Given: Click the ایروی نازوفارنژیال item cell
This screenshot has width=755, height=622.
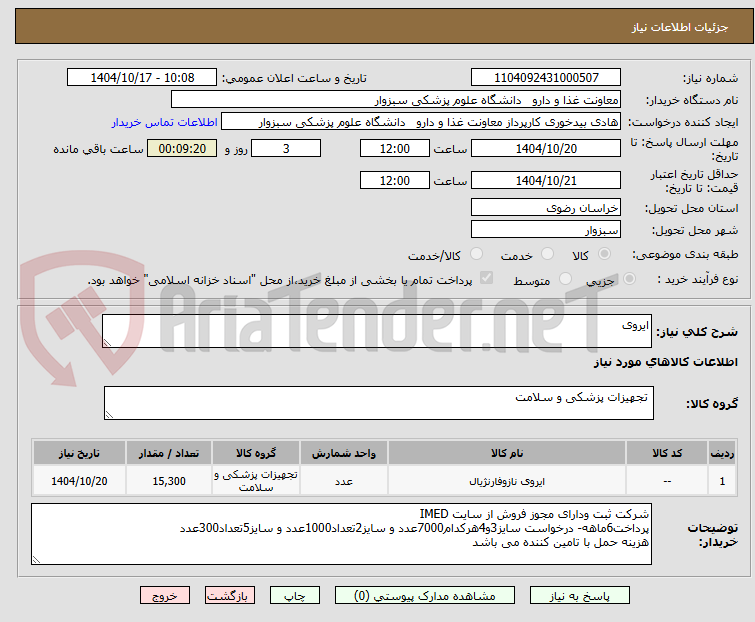Looking at the screenshot, I should click(x=507, y=480).
